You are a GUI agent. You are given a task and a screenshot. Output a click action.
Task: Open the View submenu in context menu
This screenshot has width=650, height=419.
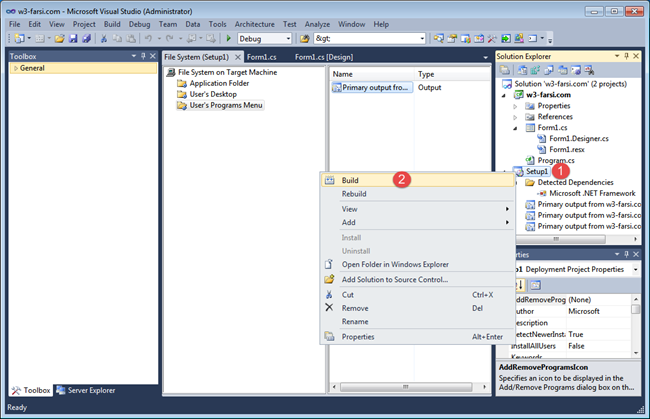(x=417, y=209)
